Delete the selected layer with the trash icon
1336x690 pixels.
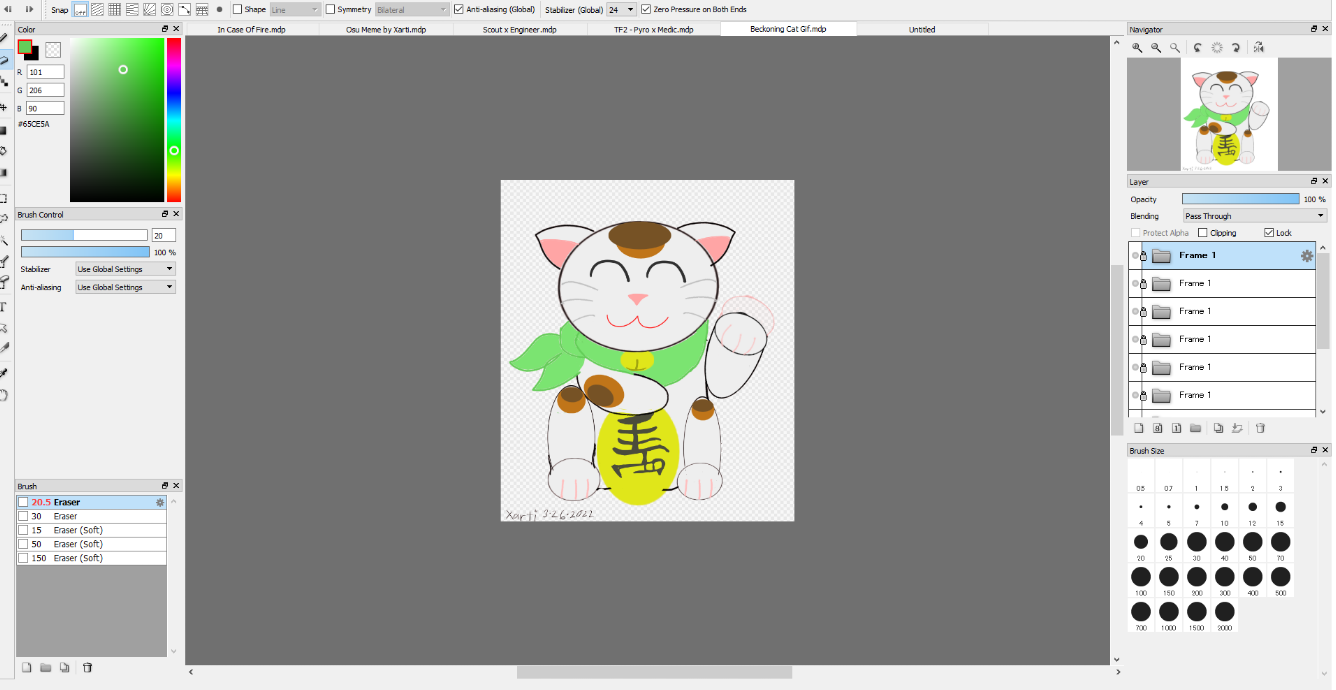point(1260,428)
